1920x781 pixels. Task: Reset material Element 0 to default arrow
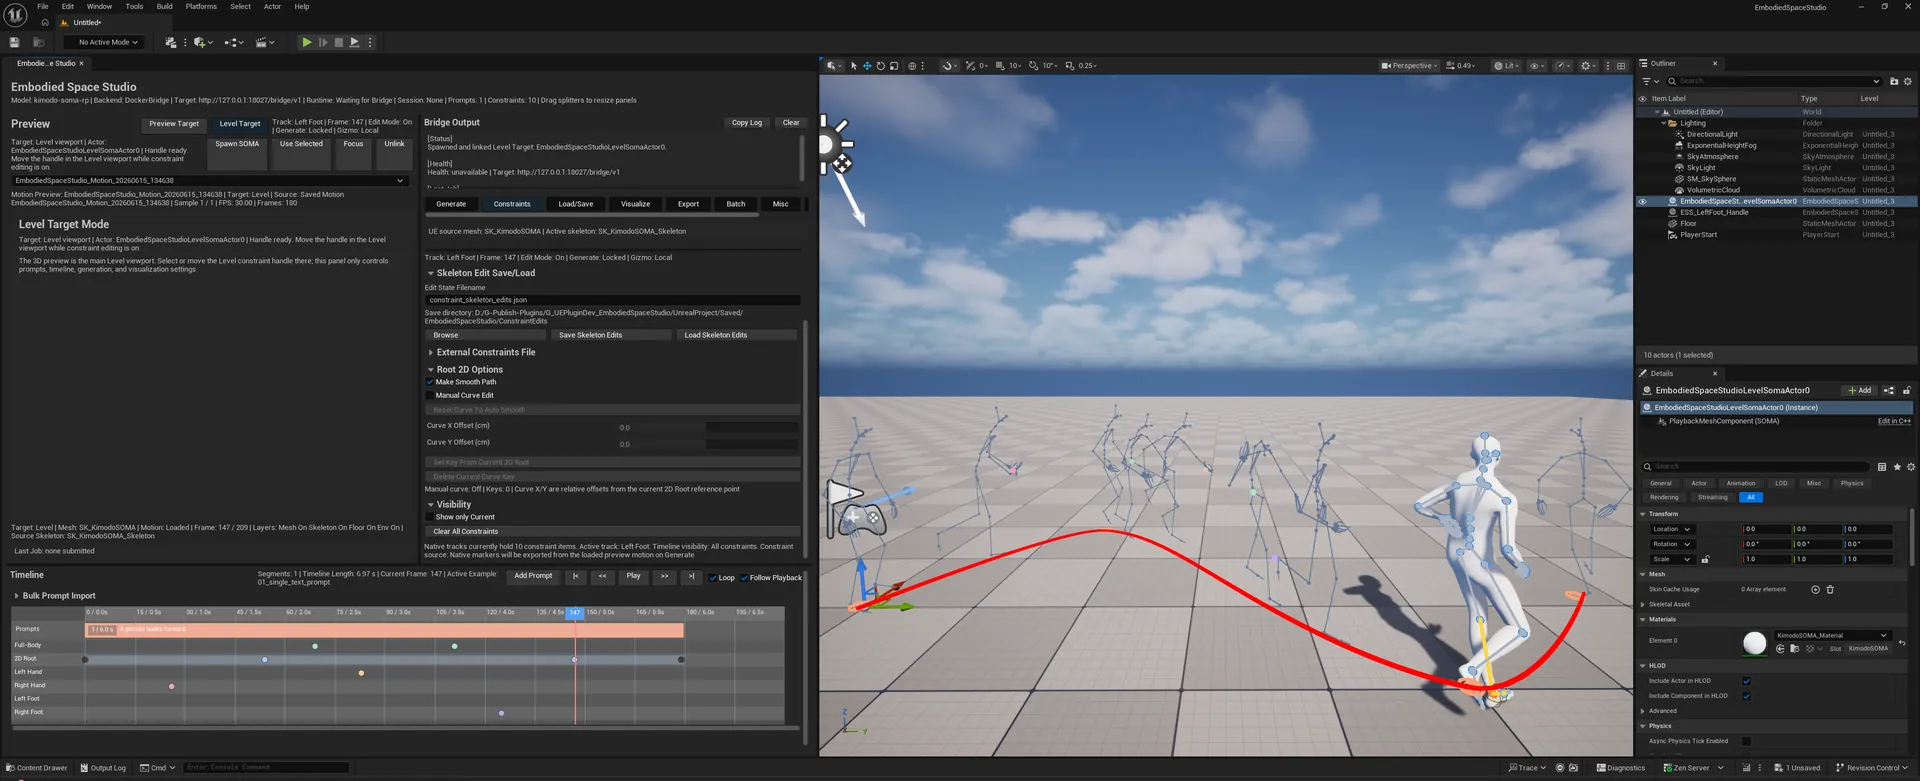1902,643
